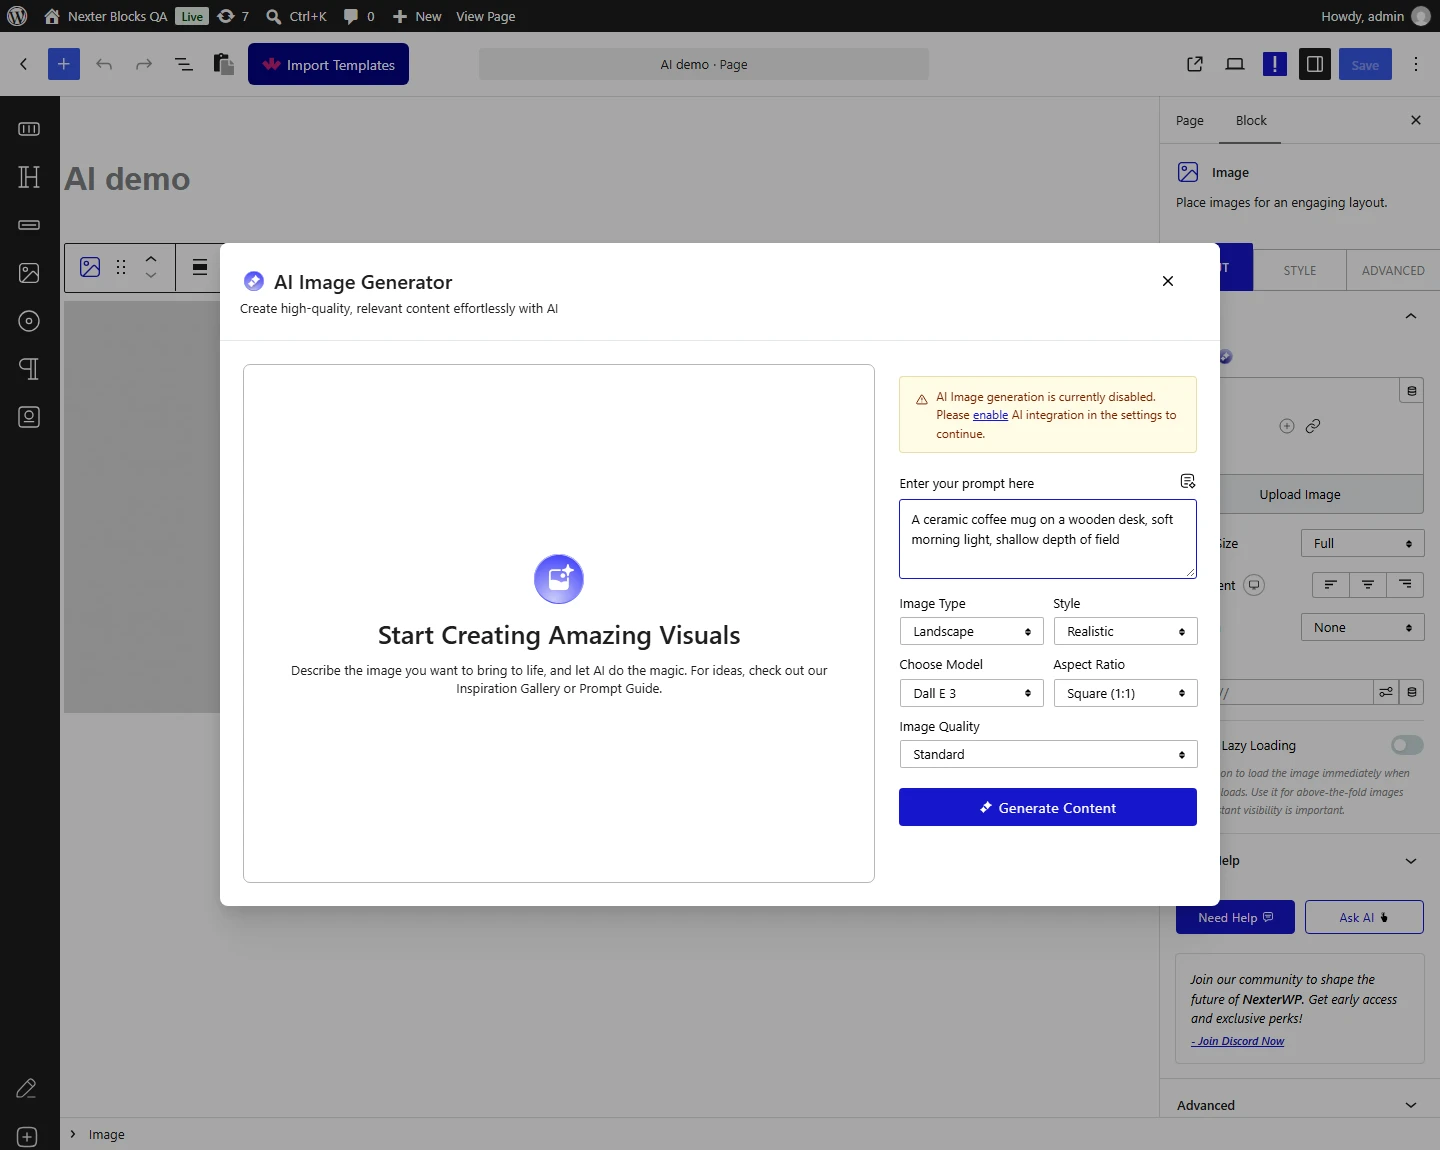Open the Join Discord Now link
The height and width of the screenshot is (1150, 1440).
click(1238, 1041)
